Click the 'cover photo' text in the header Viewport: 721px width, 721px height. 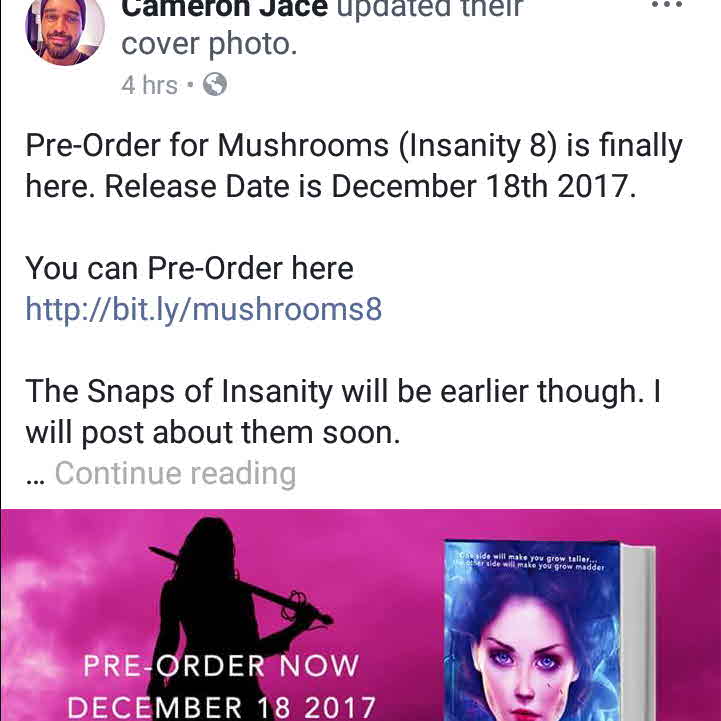tap(210, 44)
